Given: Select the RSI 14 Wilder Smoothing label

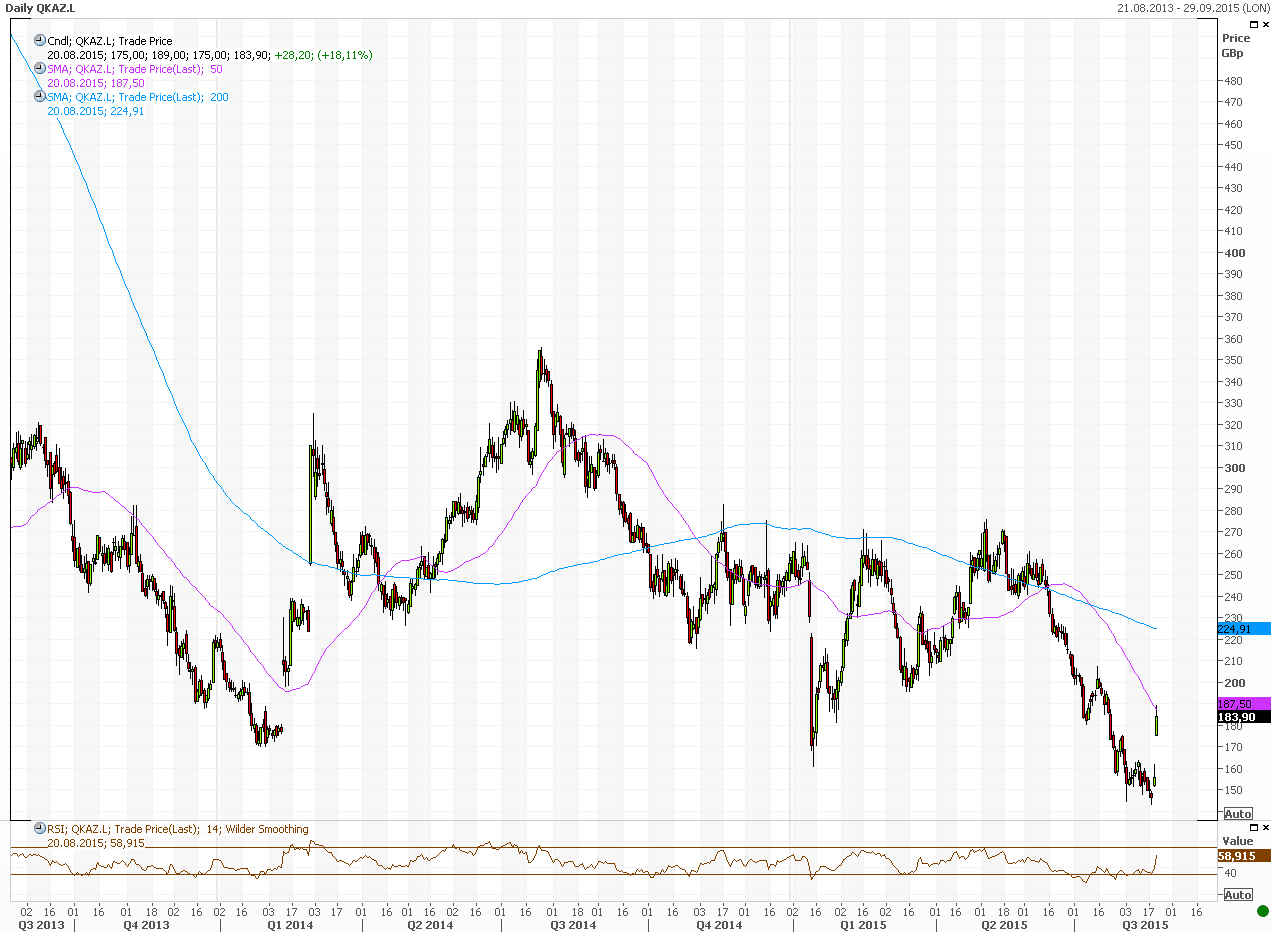Looking at the screenshot, I should [178, 829].
